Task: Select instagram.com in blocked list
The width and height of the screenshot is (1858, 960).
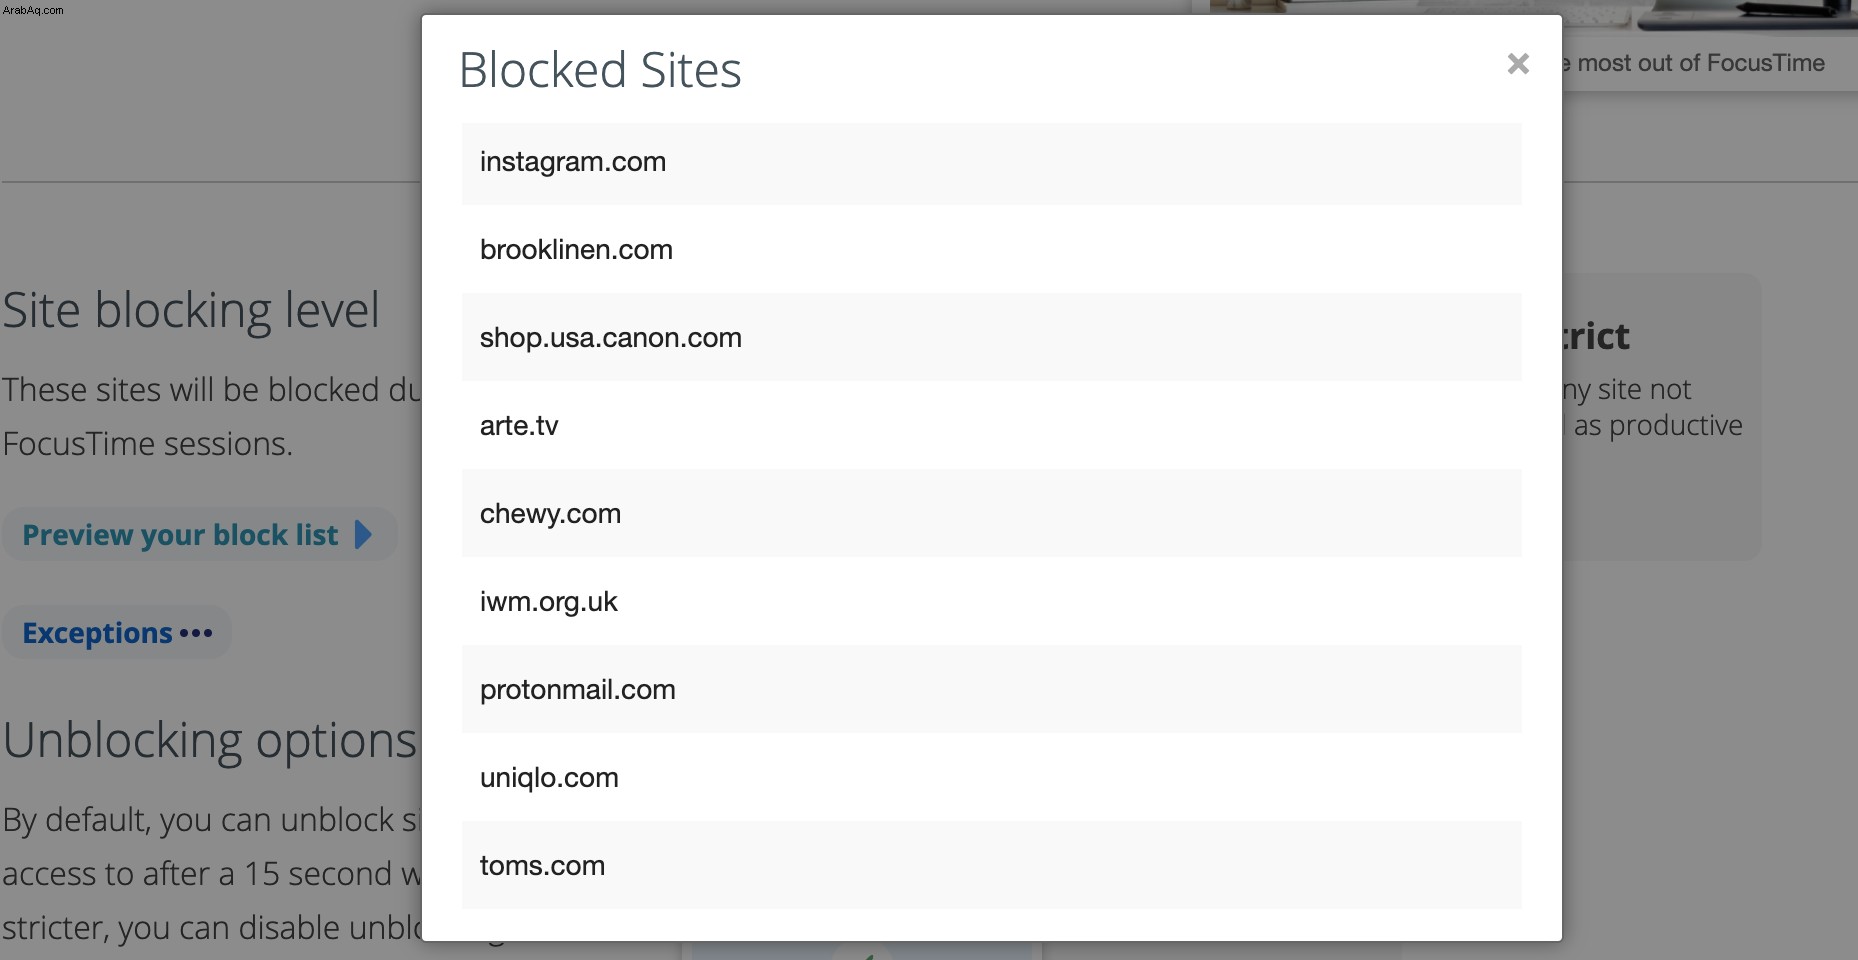Action: (x=991, y=163)
